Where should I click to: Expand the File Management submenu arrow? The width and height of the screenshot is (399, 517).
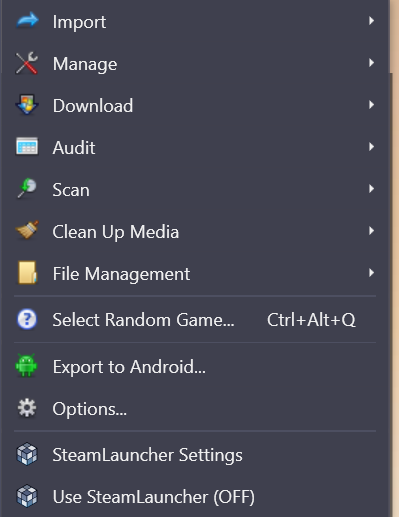[x=371, y=273]
